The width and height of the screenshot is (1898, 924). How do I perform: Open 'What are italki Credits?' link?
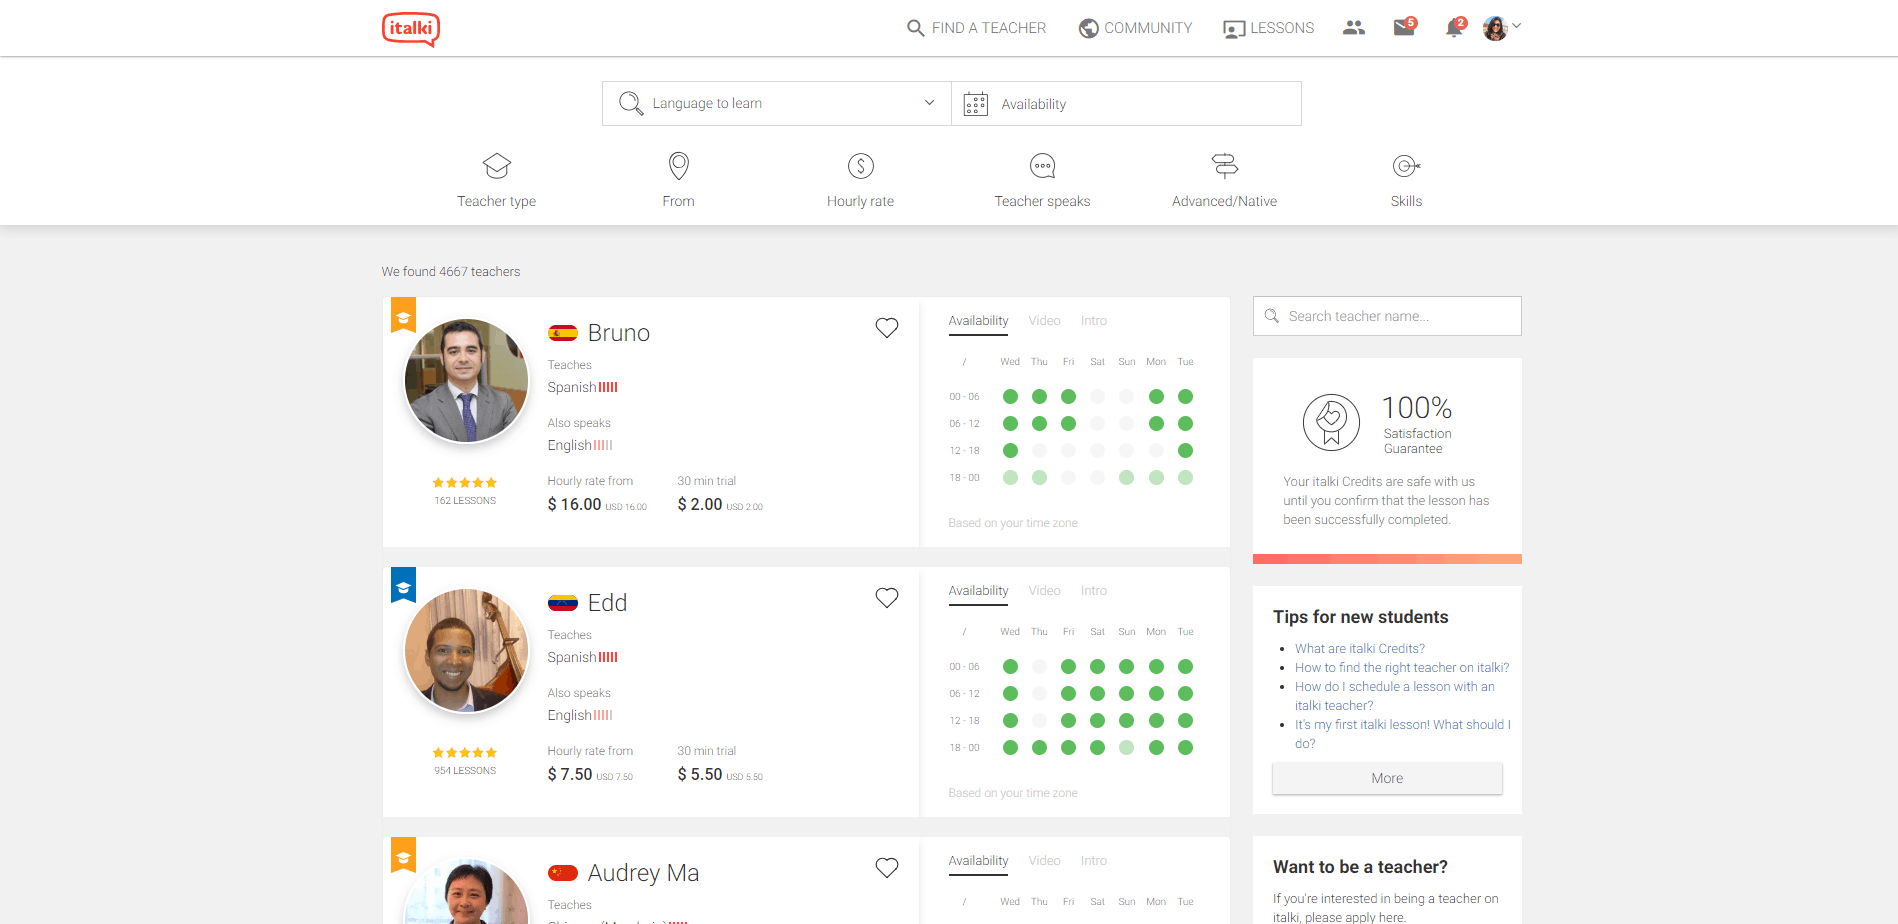point(1359,649)
